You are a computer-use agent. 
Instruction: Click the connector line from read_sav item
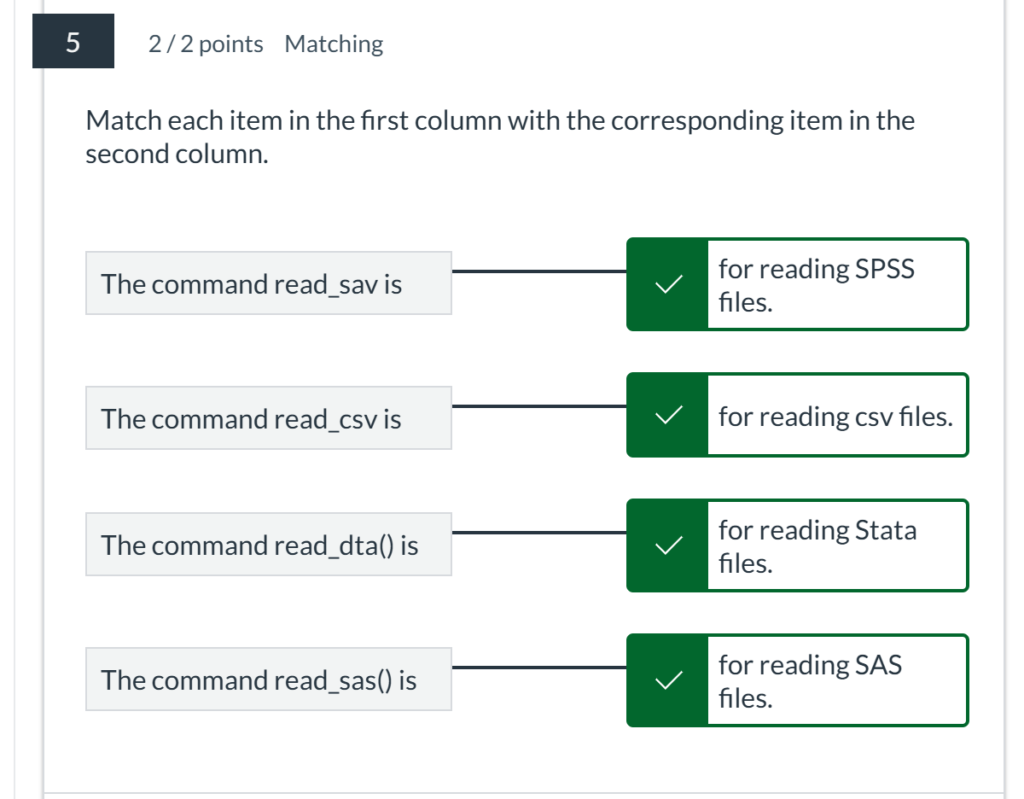coord(540,270)
